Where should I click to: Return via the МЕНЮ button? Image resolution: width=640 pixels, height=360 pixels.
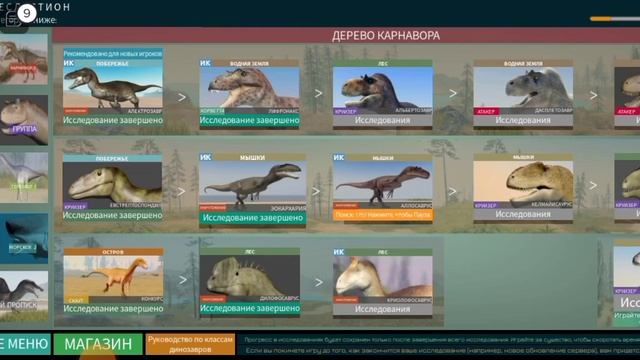pos(25,344)
